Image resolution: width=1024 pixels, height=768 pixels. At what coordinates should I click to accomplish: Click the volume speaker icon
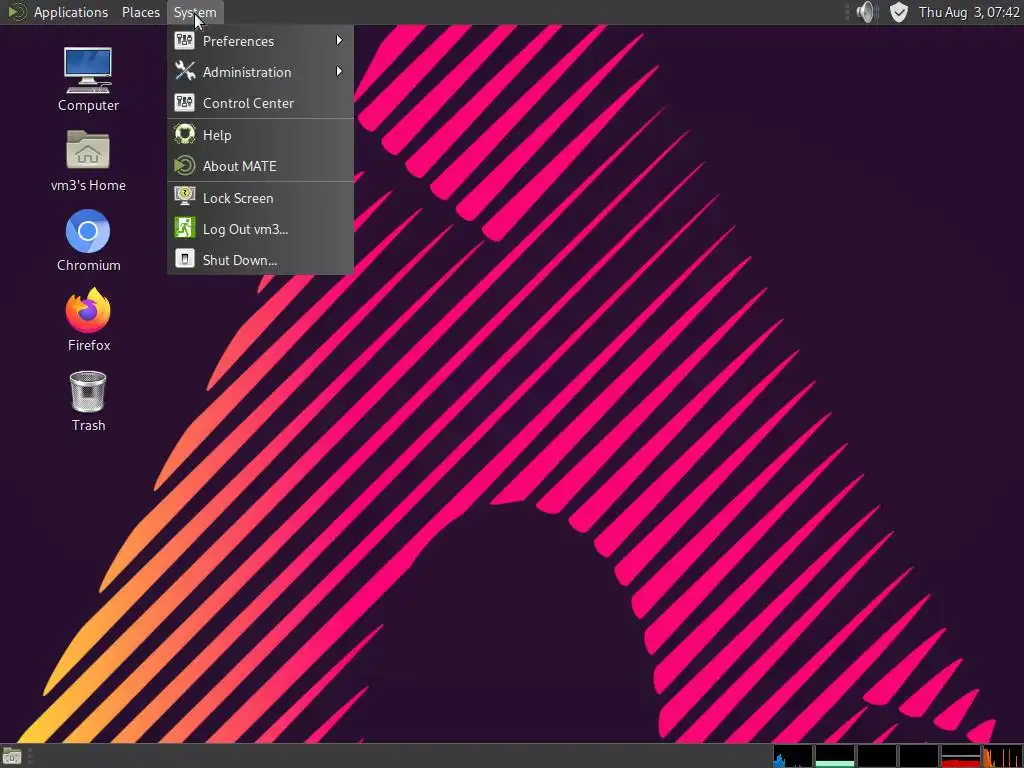(x=866, y=12)
